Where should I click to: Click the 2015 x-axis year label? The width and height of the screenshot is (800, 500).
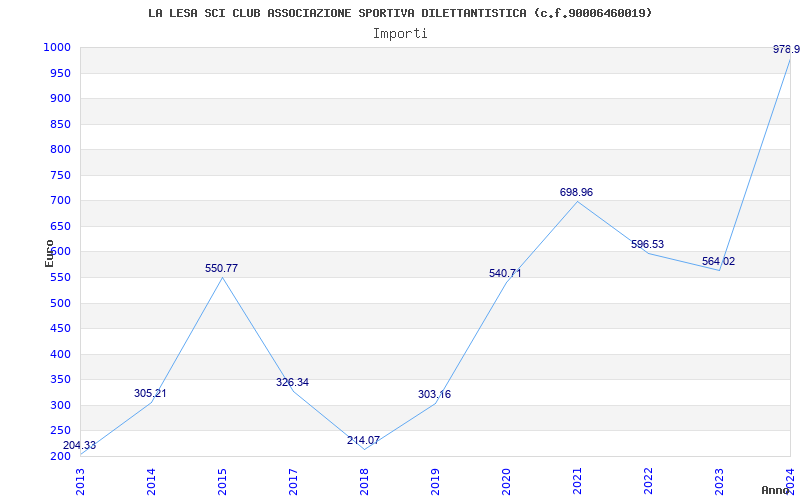[x=222, y=482]
